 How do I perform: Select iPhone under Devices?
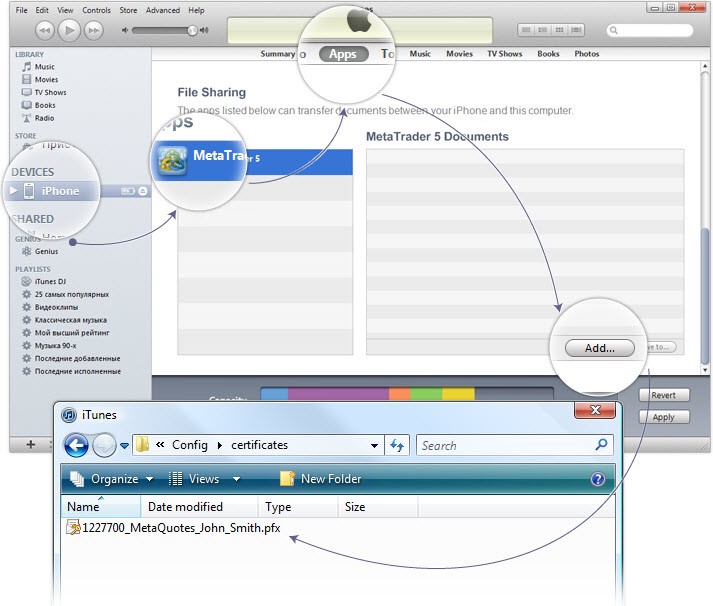[x=60, y=191]
